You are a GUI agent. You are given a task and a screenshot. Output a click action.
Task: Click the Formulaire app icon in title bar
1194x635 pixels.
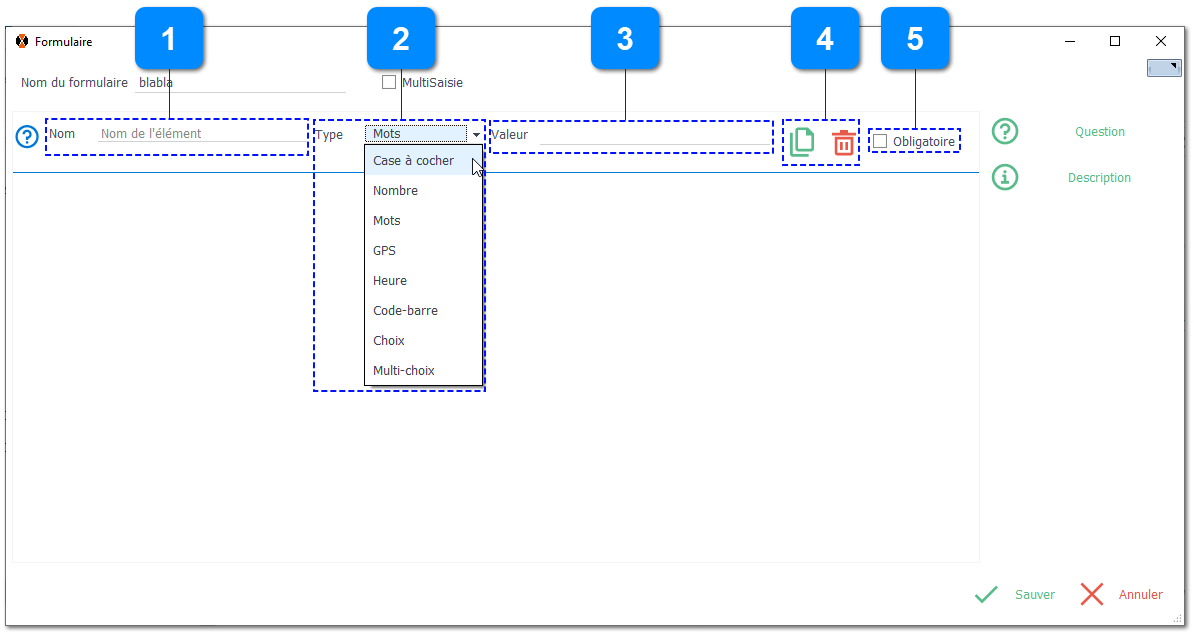coord(22,42)
